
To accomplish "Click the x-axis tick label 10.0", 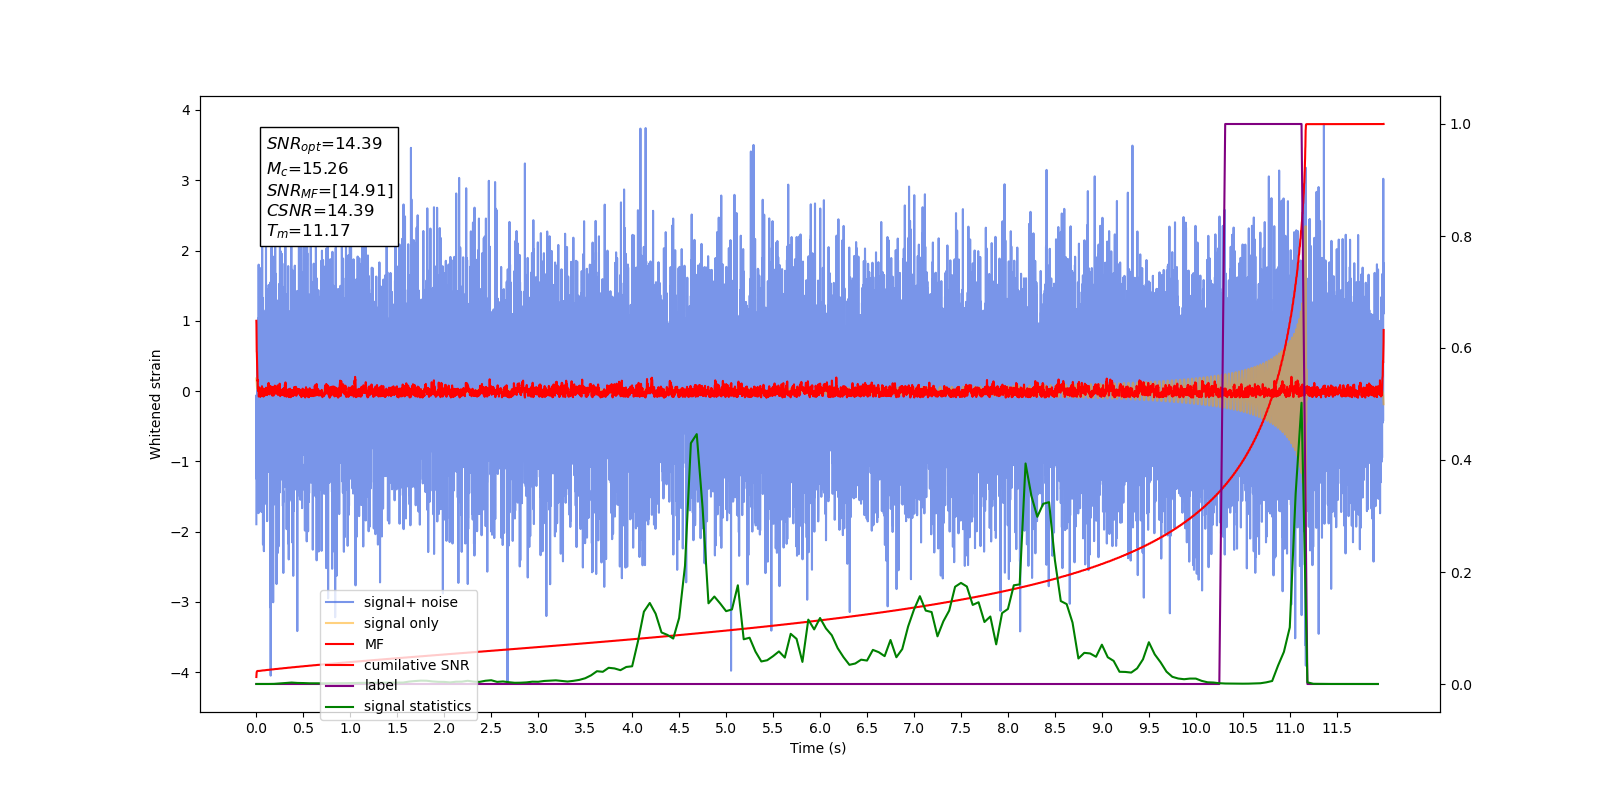I will 1196,728.
